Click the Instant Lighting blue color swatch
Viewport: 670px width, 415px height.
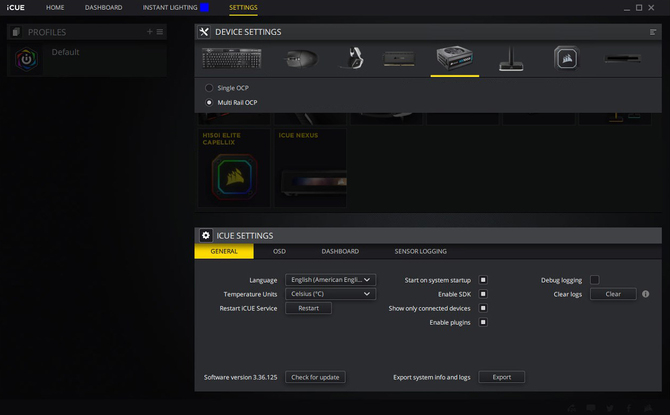tap(205, 7)
